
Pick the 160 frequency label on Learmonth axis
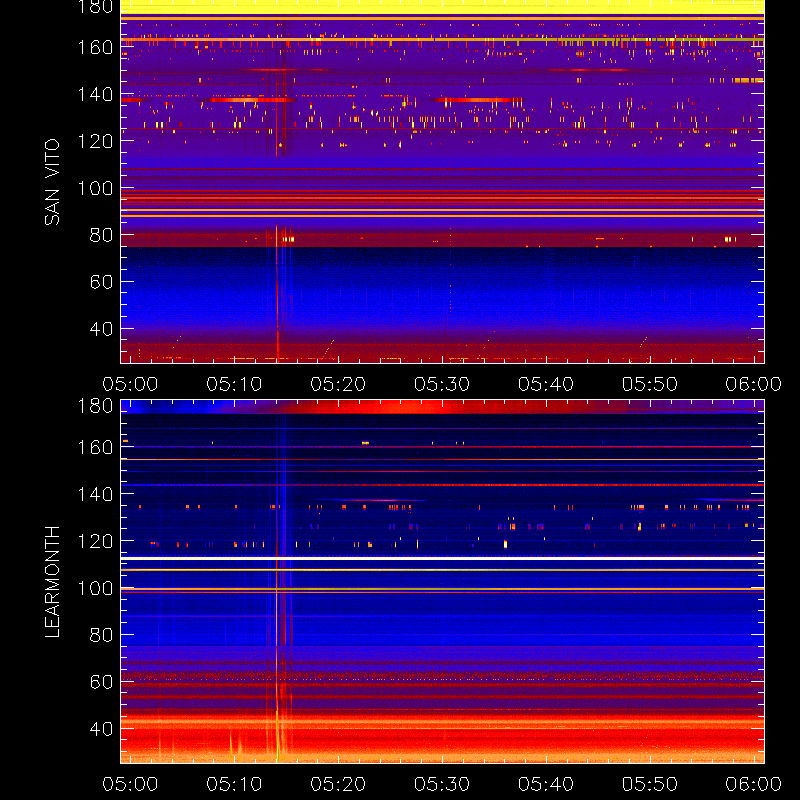[x=95, y=447]
